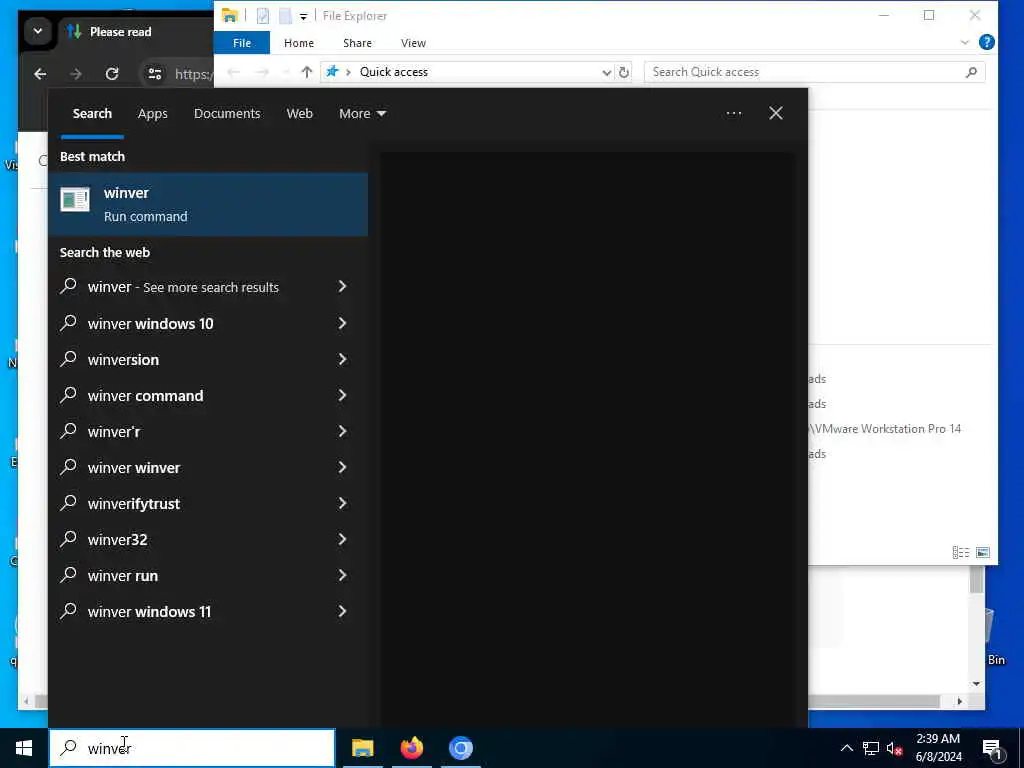
Task: Select the 'winver winver' web suggestion
Action: point(208,468)
